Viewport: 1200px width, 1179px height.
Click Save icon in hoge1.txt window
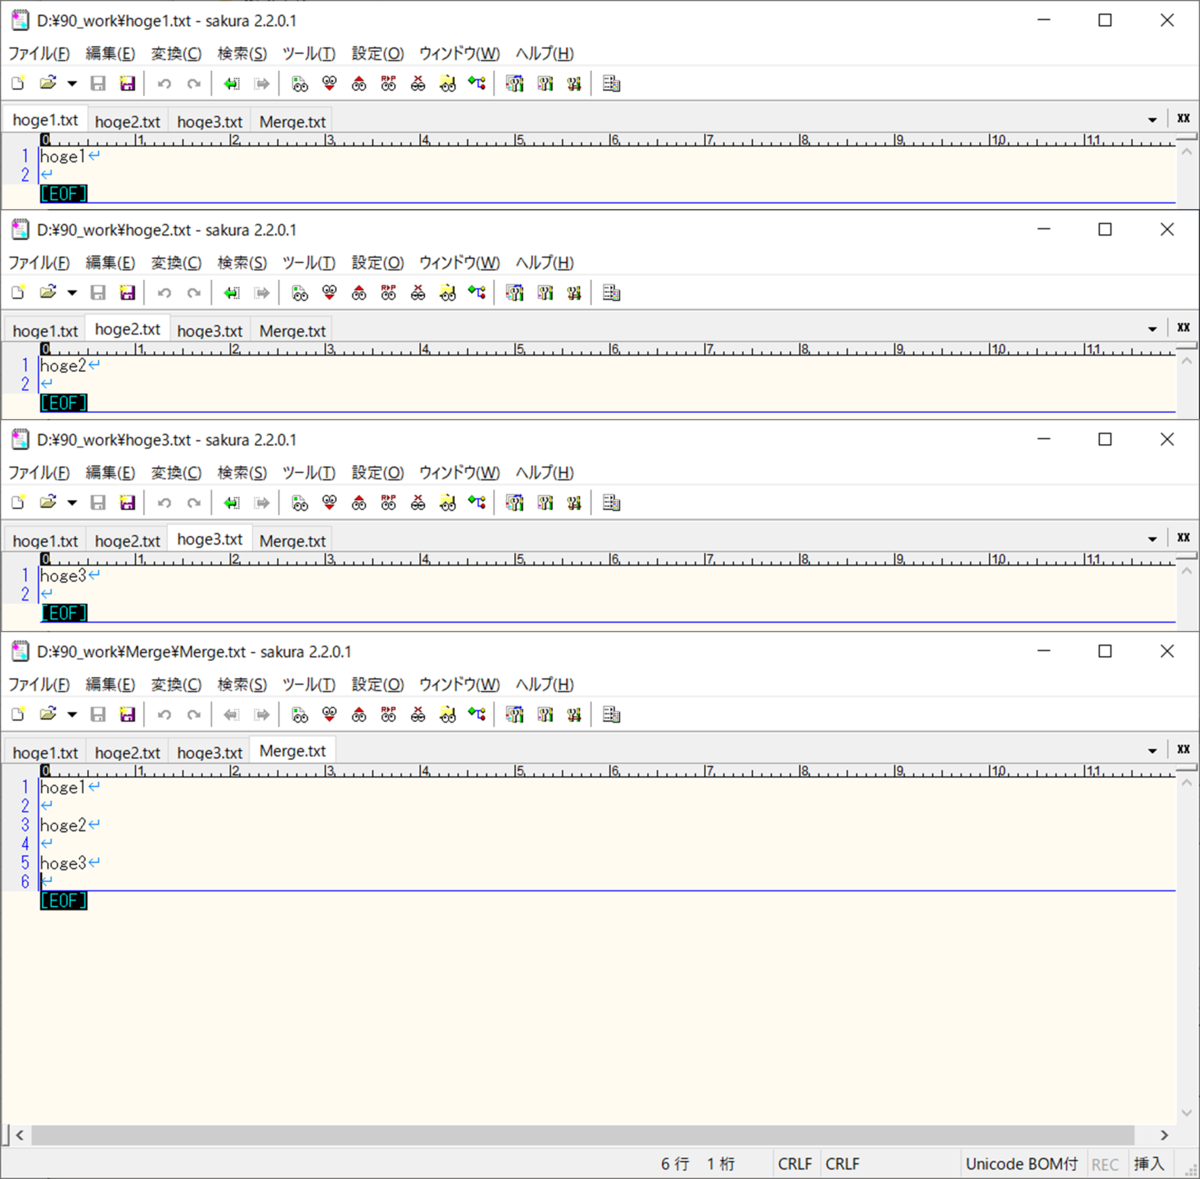coord(98,84)
